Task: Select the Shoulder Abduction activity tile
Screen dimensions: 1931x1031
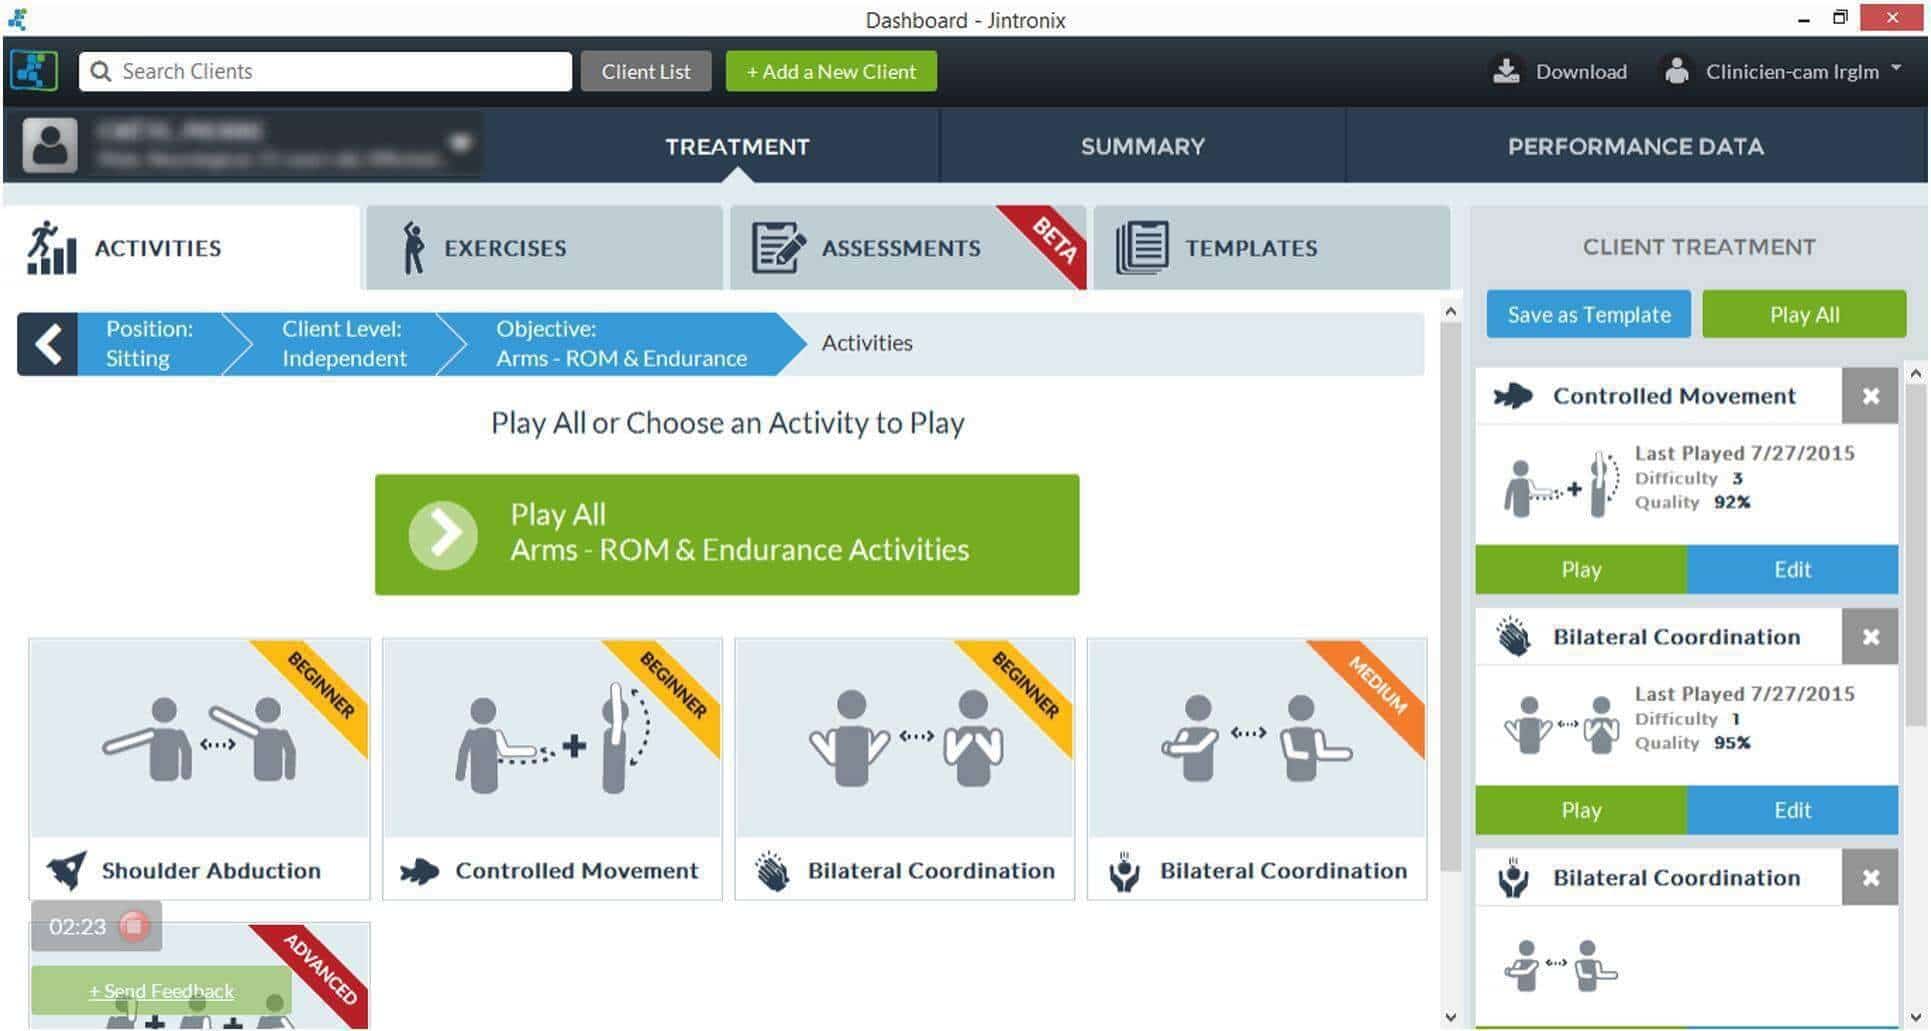Action: [x=199, y=768]
